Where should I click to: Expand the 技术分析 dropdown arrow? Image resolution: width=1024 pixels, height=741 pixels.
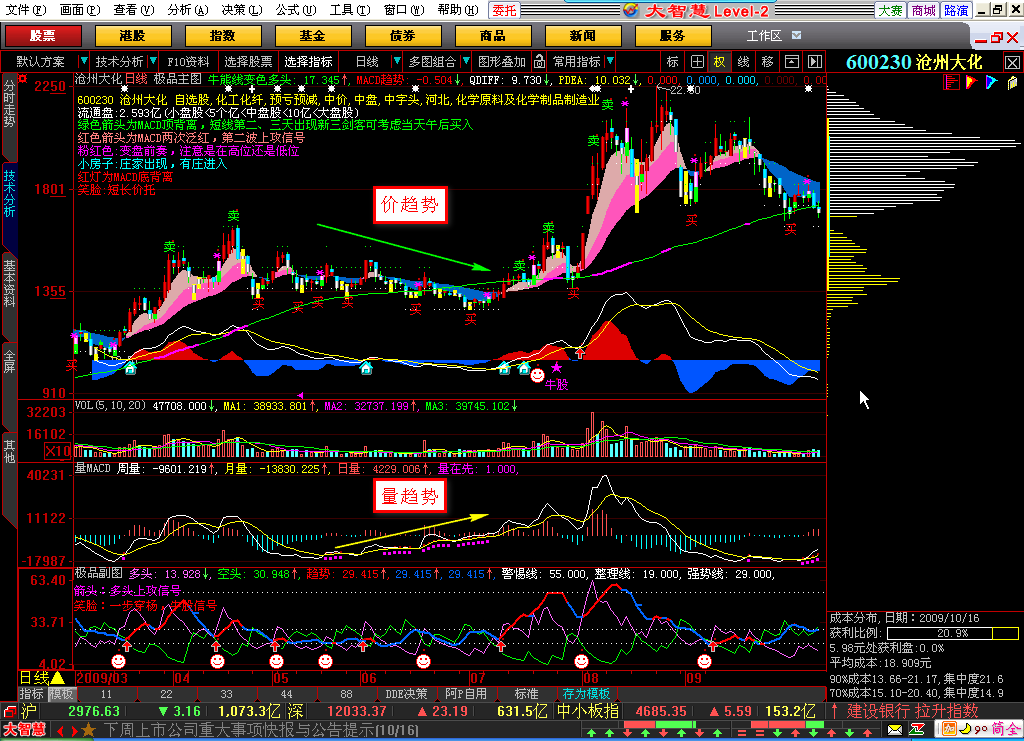(153, 61)
